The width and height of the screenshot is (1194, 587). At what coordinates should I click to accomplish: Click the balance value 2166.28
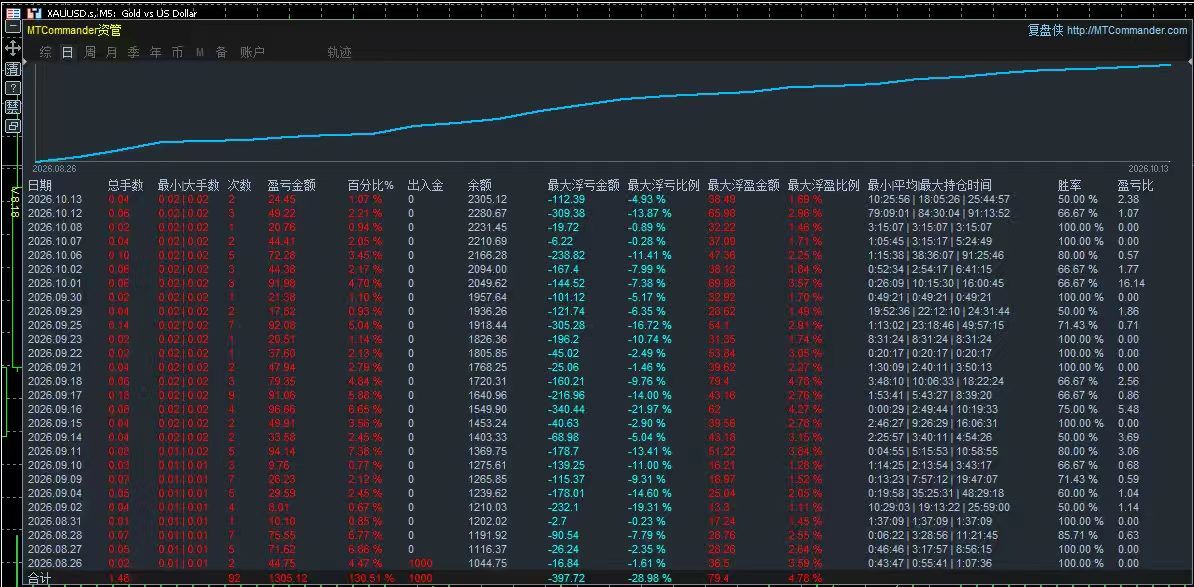[x=487, y=255]
